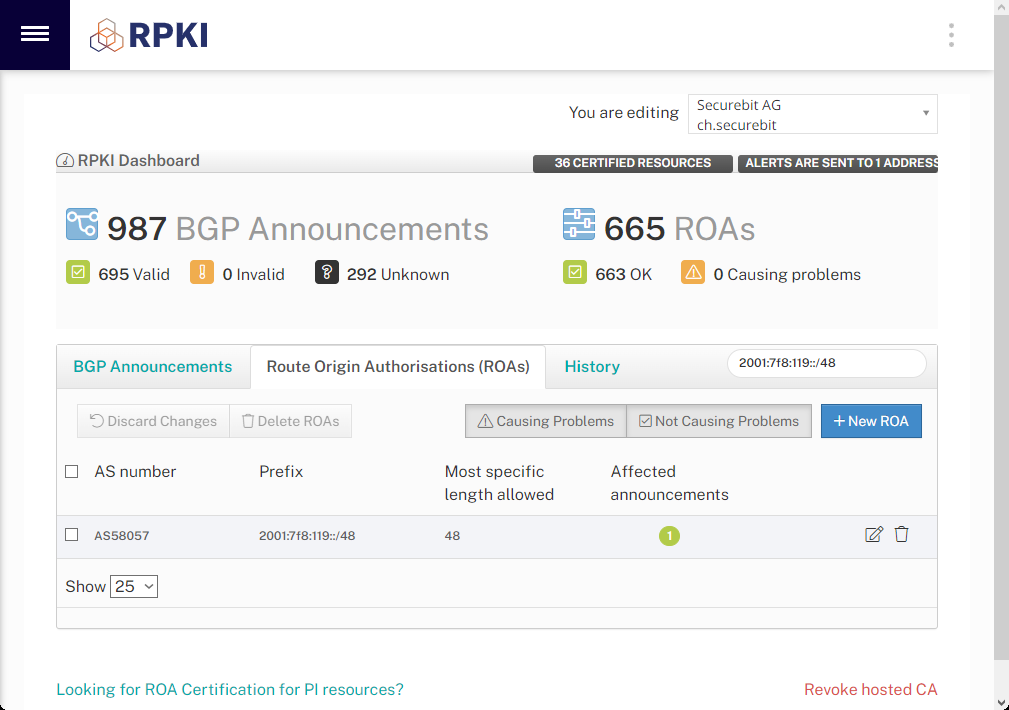Click the black Unknown question-mark icon
Screen dimensions: 1009x710
pos(327,272)
